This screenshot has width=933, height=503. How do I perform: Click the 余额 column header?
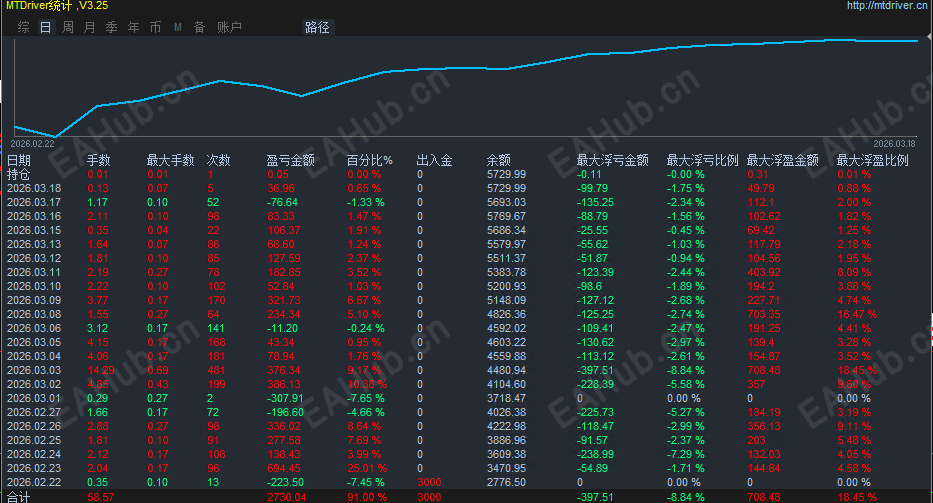(499, 160)
